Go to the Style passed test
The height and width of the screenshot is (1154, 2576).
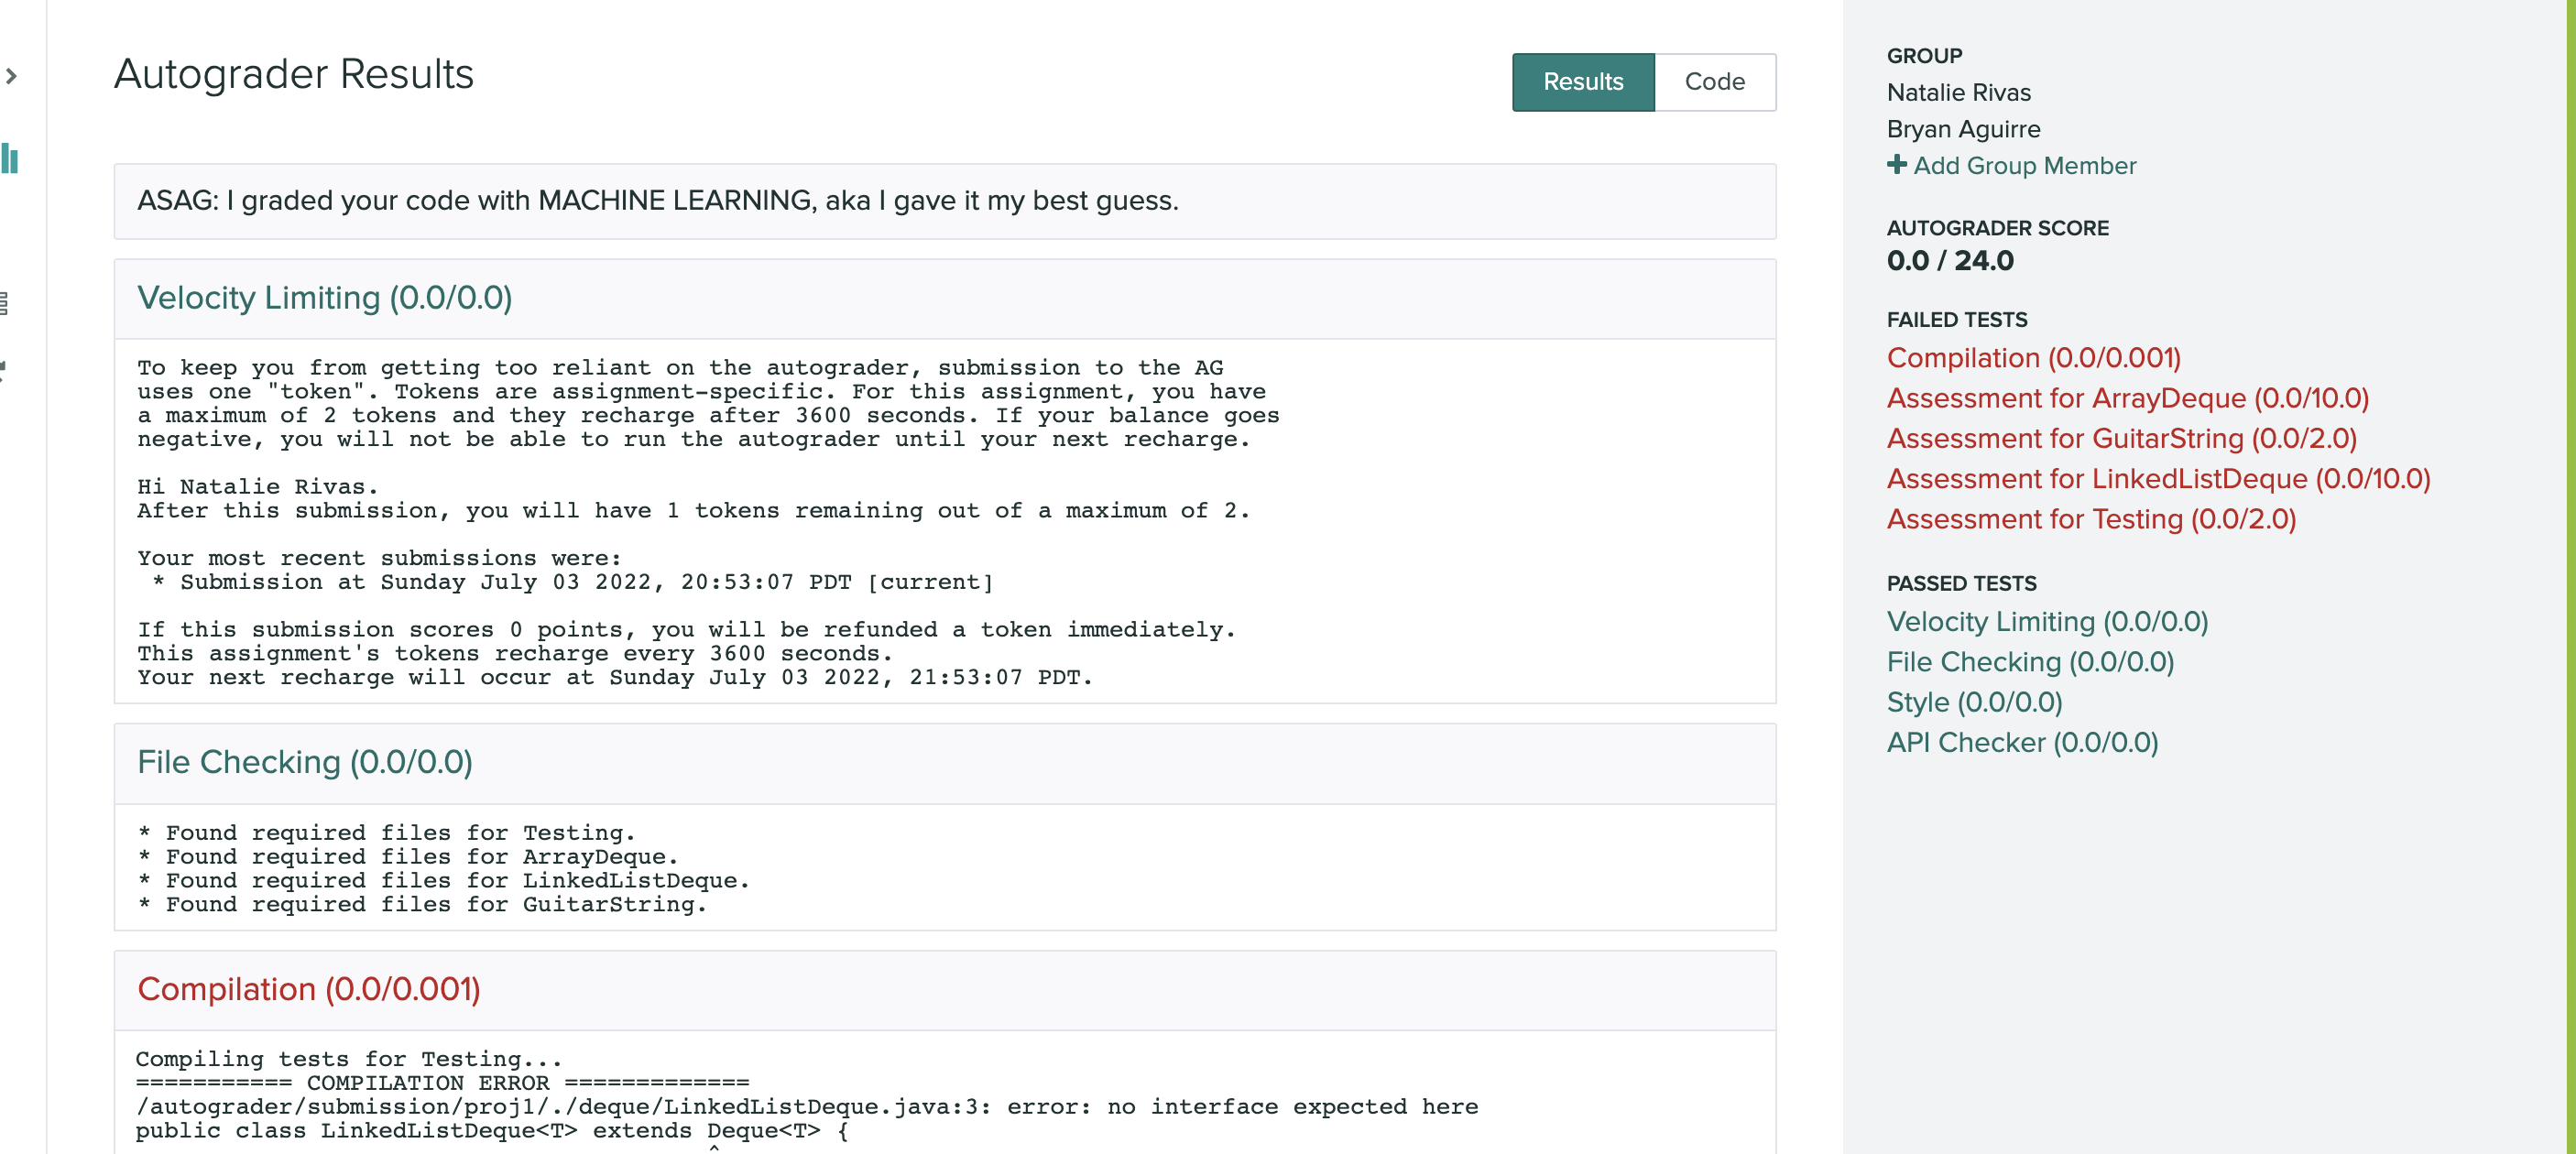click(x=1974, y=703)
